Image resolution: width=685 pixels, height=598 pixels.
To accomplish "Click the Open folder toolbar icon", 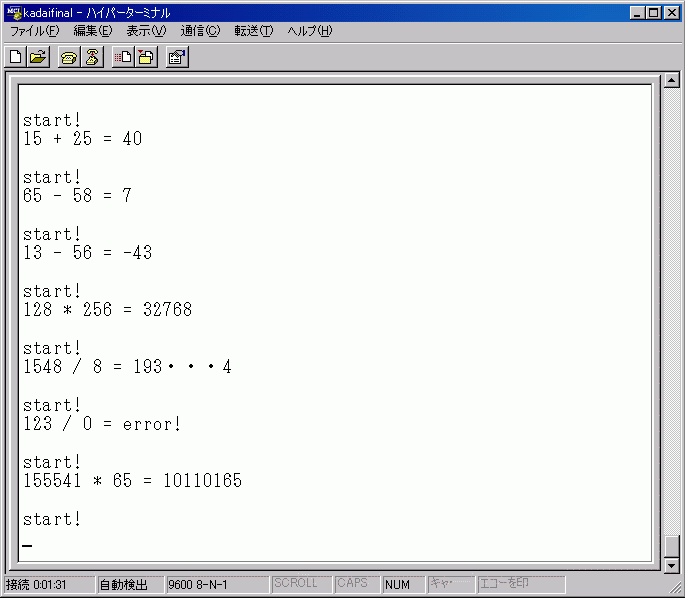I will click(38, 57).
